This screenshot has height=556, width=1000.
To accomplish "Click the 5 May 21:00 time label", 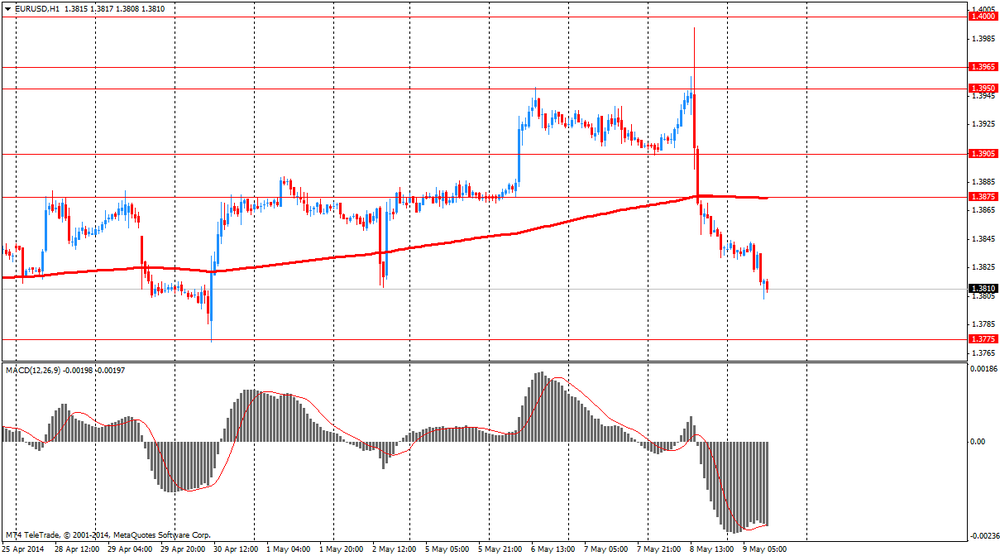I will click(x=500, y=549).
